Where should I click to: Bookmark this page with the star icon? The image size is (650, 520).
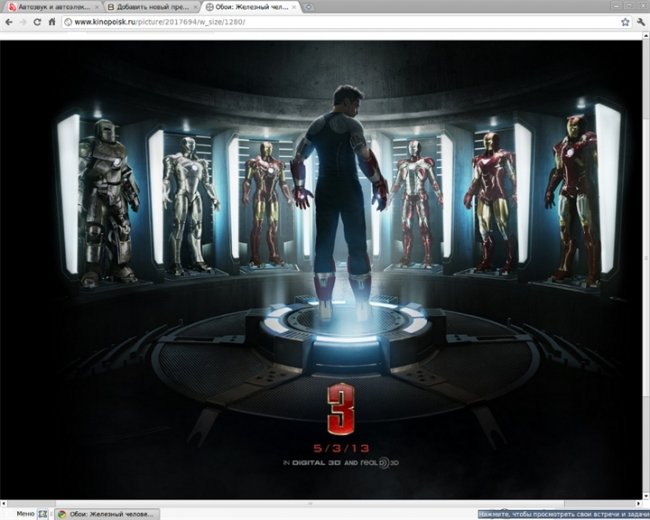623,21
